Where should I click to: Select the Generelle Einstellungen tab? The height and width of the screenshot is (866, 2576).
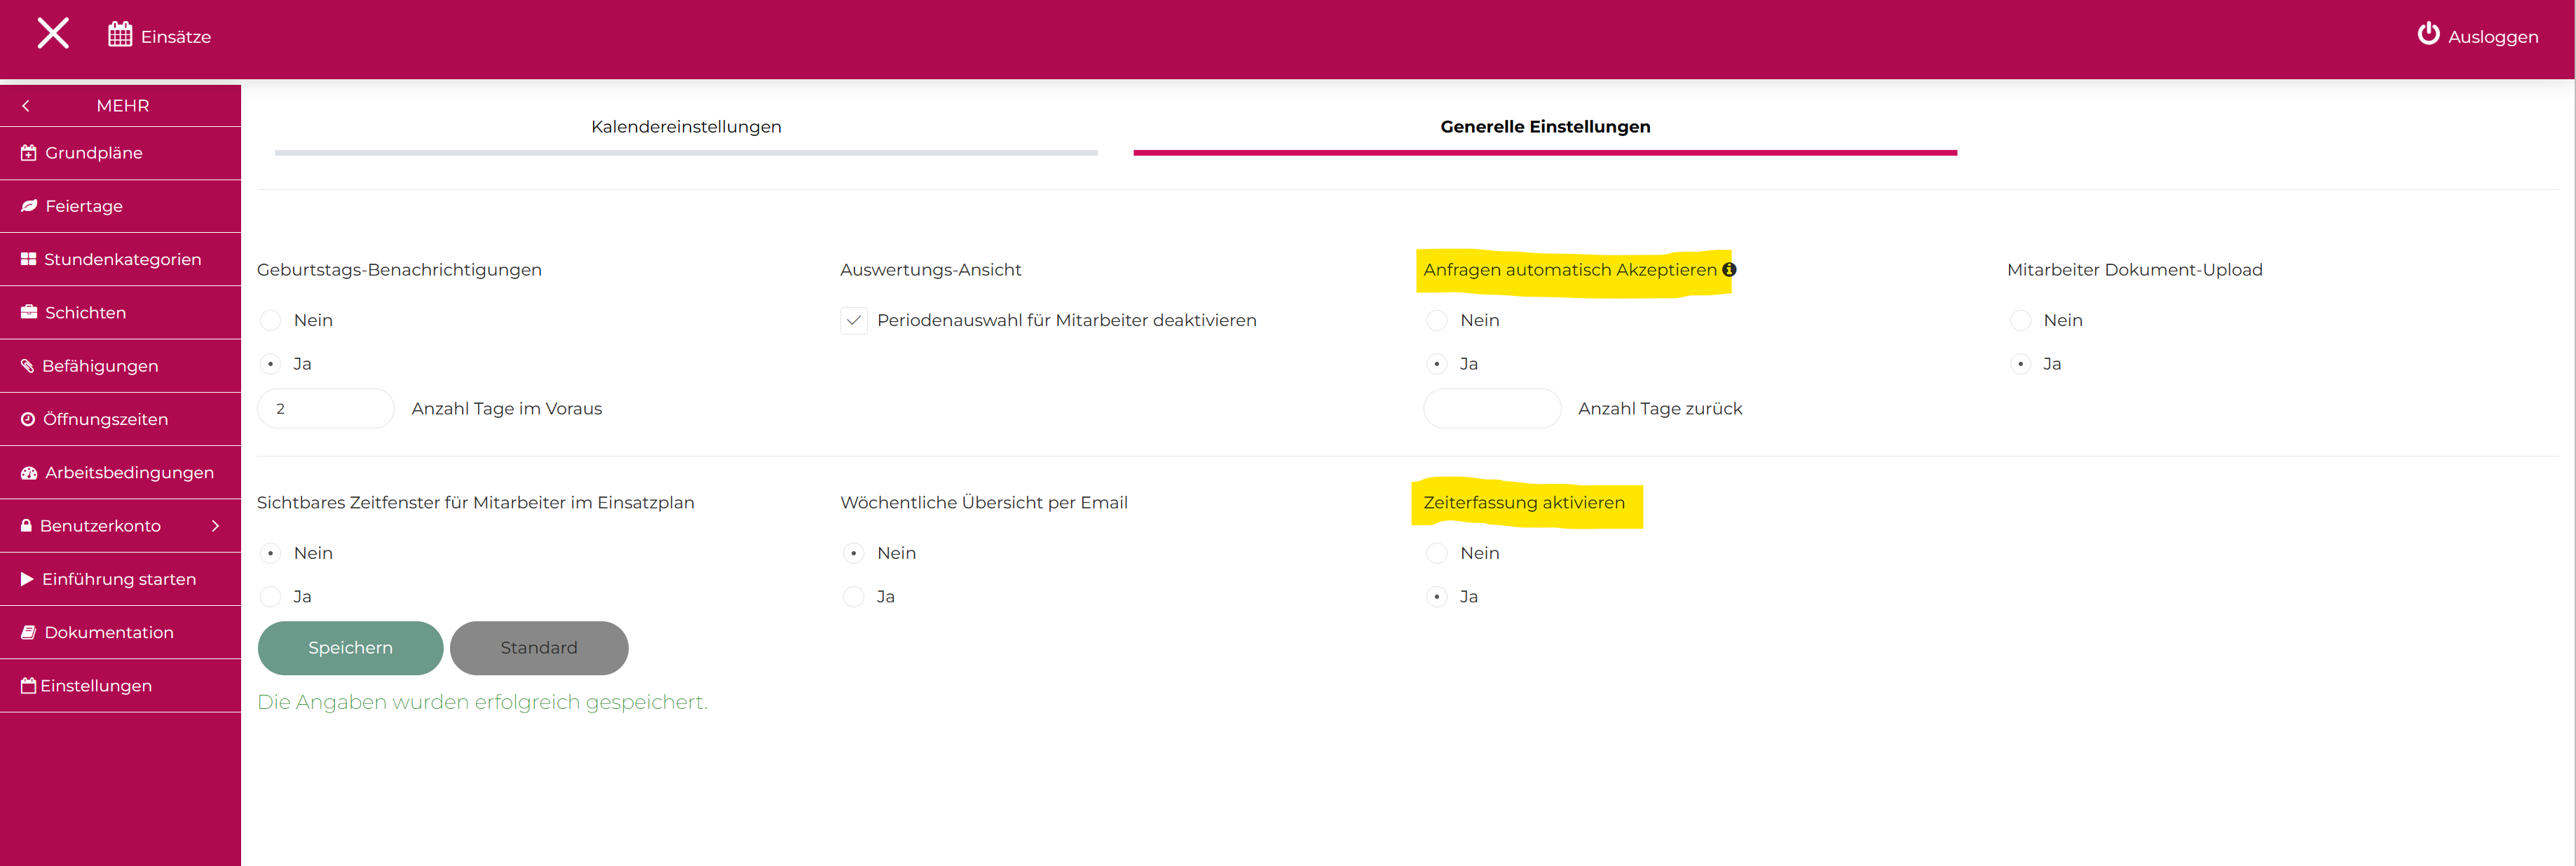click(x=1544, y=127)
